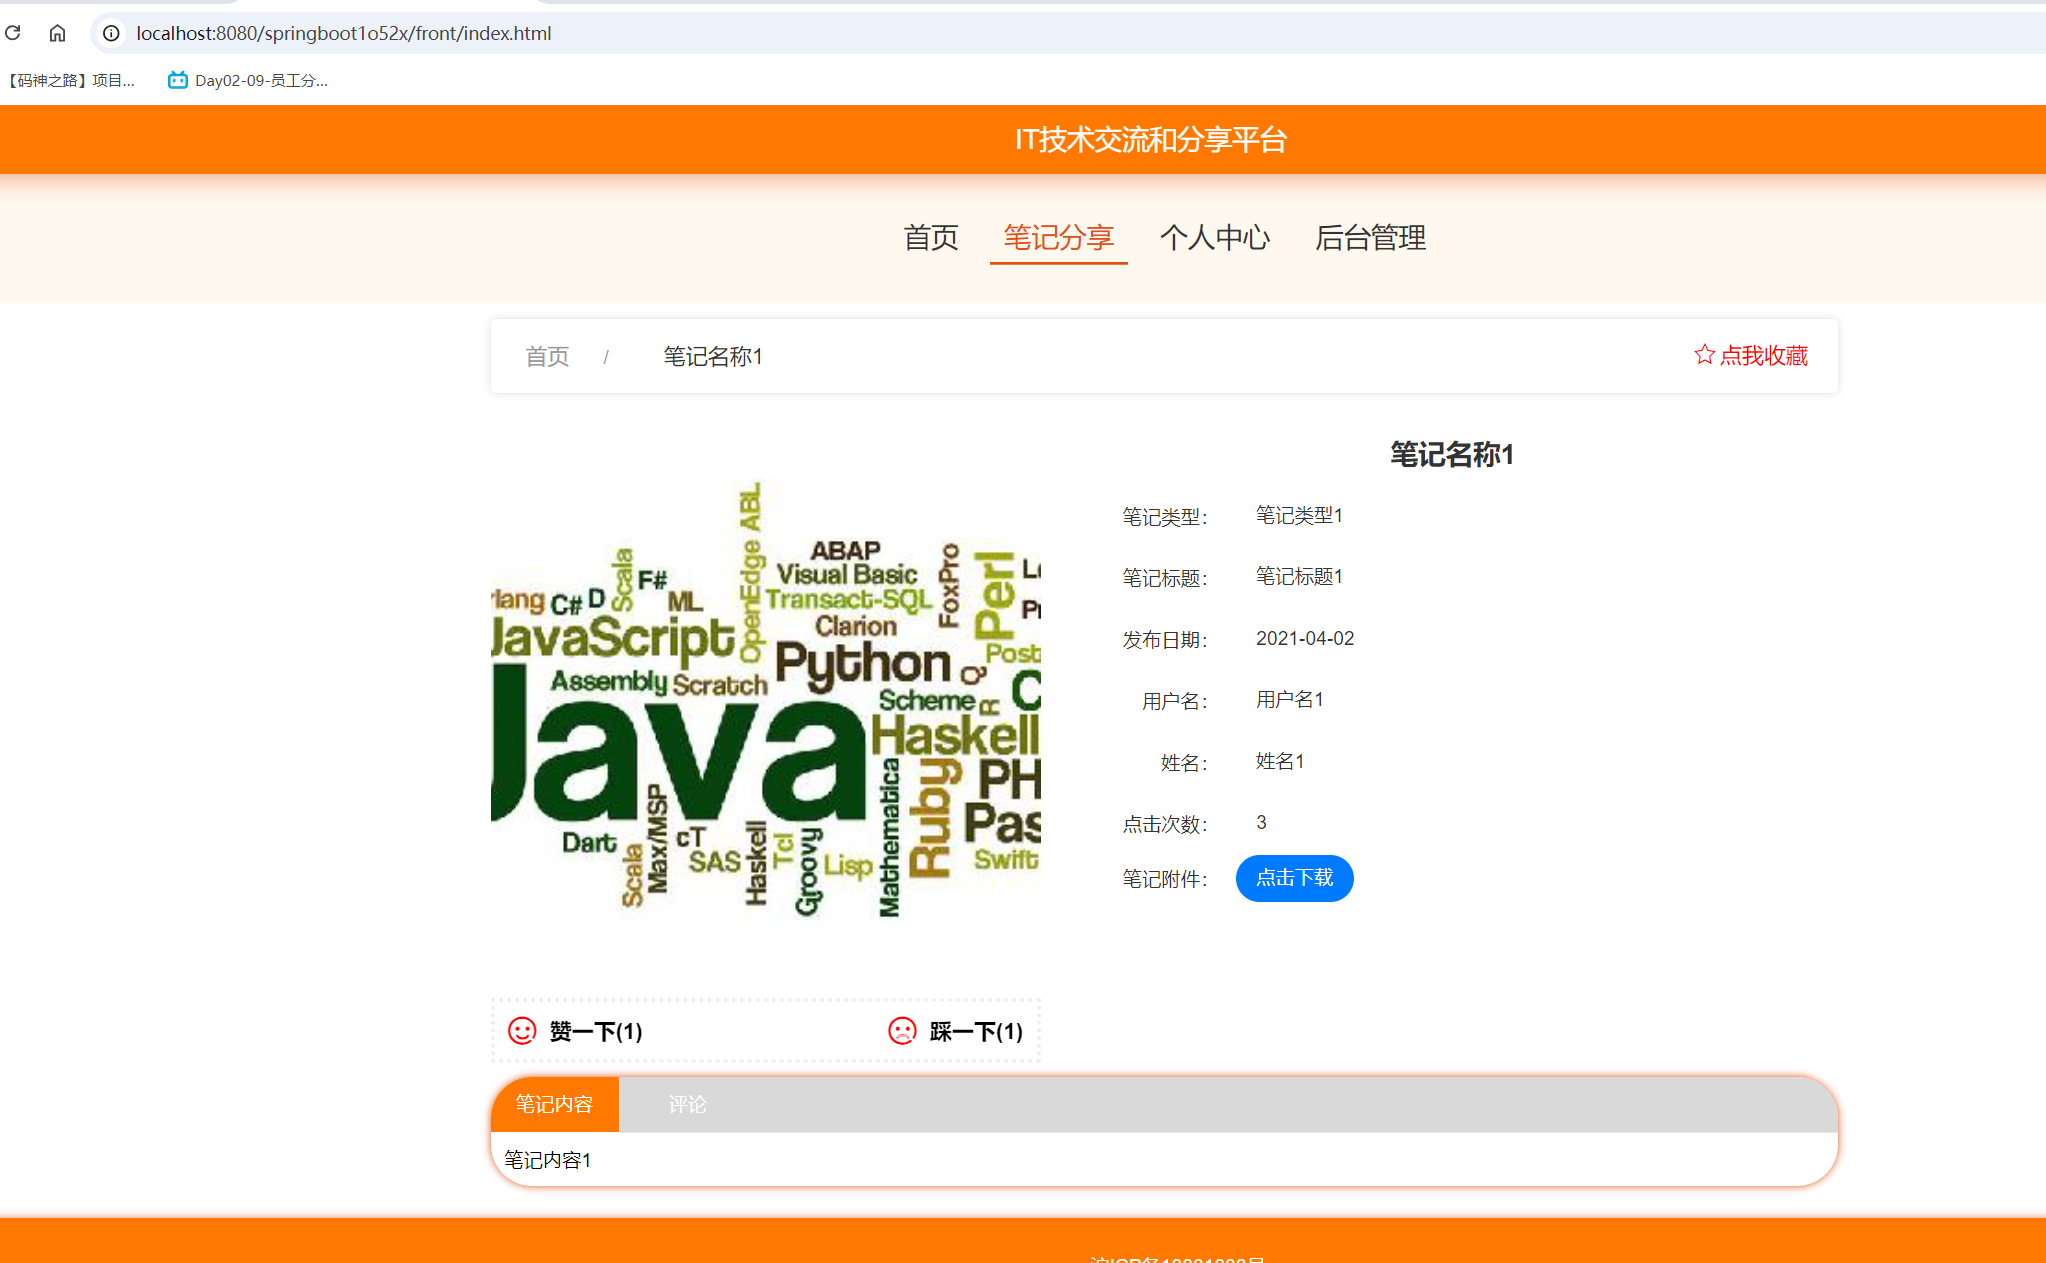
Task: Select the 笔记内容 tab
Action: (554, 1104)
